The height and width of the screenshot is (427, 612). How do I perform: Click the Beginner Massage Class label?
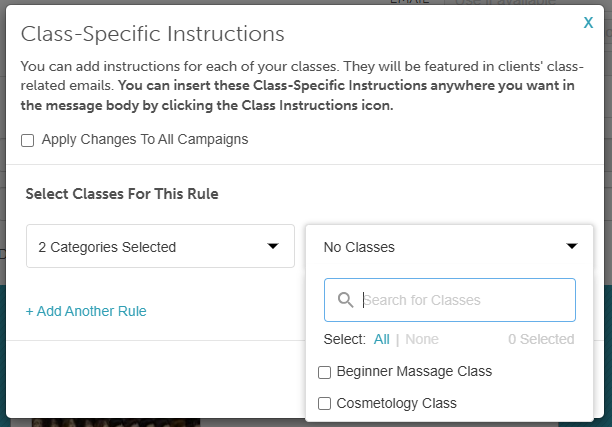(414, 372)
